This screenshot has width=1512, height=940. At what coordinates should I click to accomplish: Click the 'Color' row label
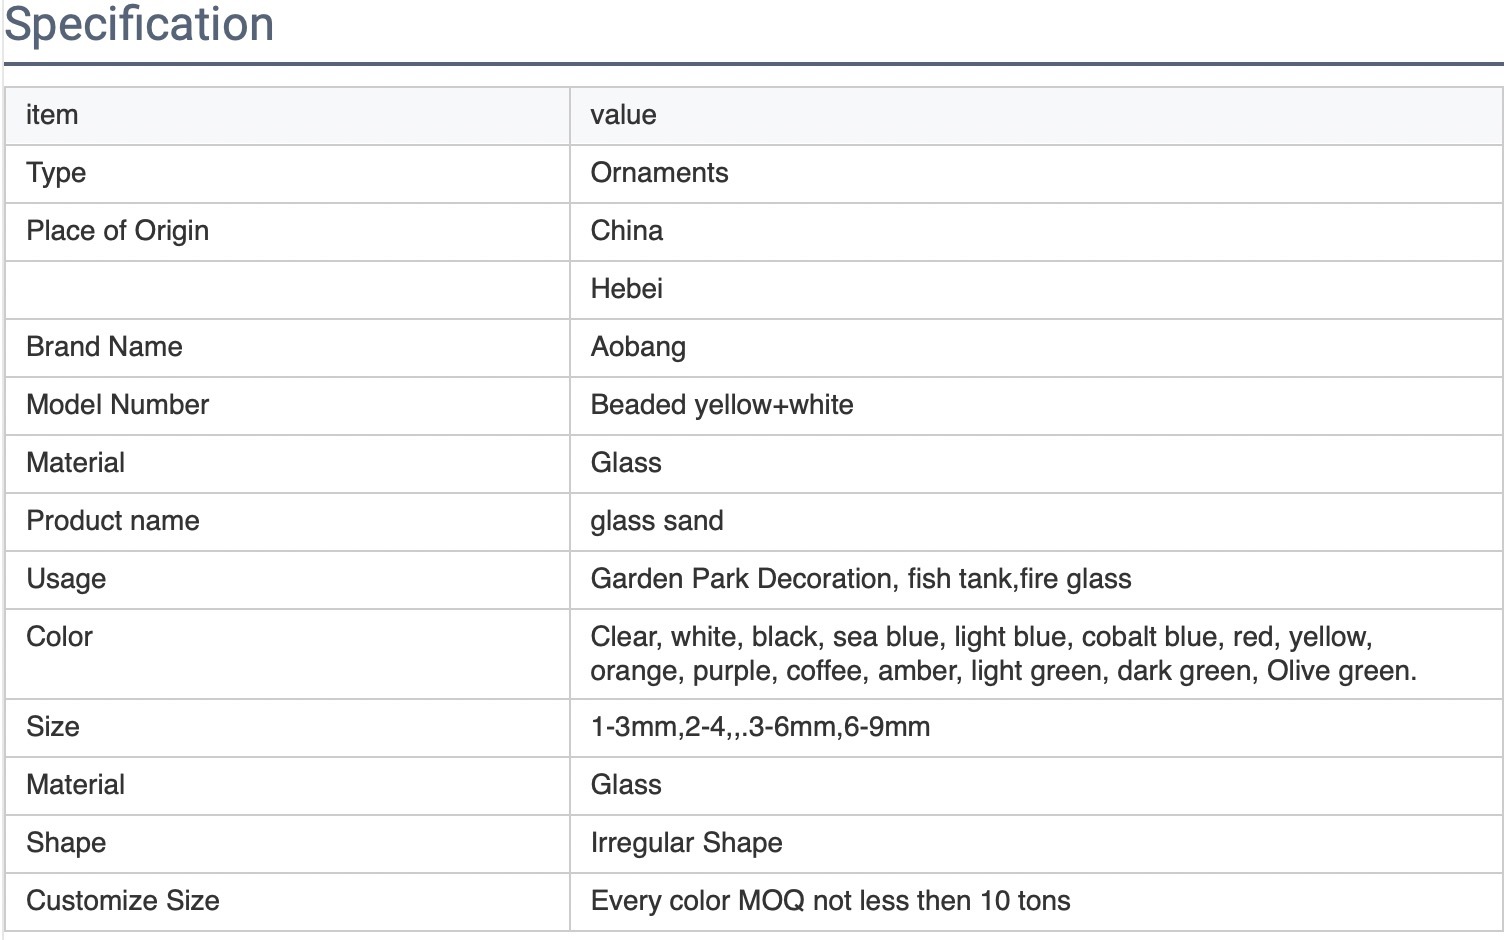[59, 637]
